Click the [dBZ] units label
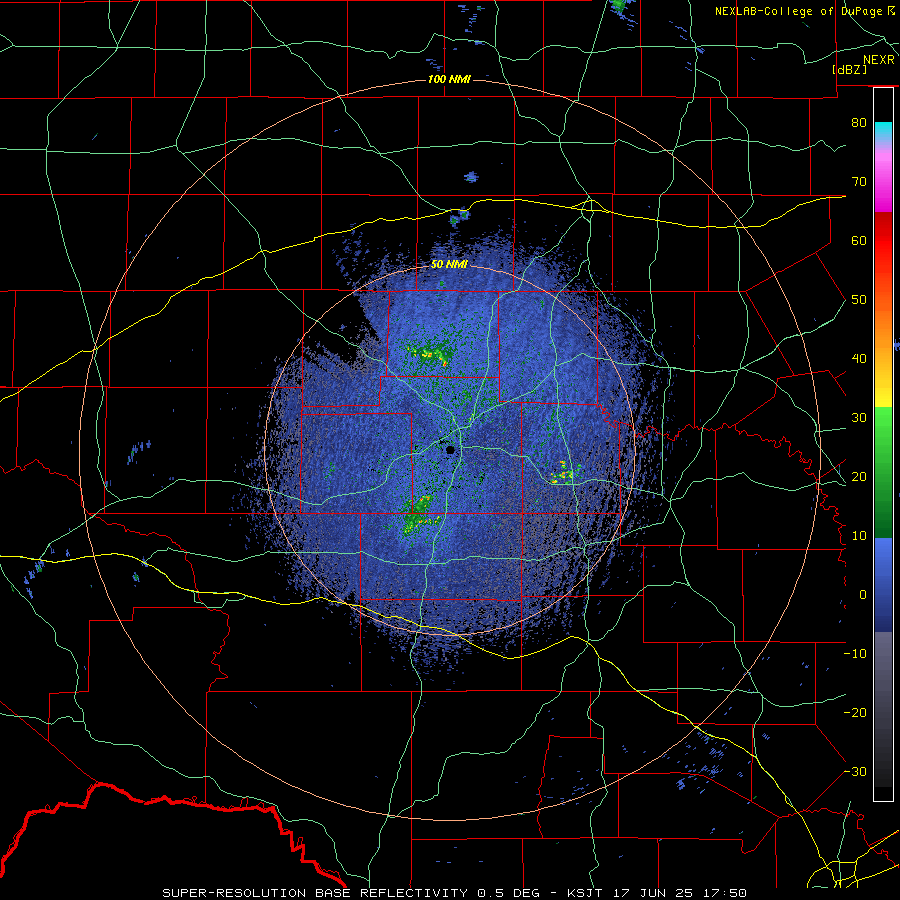Screen dimensions: 900x900 [x=849, y=69]
